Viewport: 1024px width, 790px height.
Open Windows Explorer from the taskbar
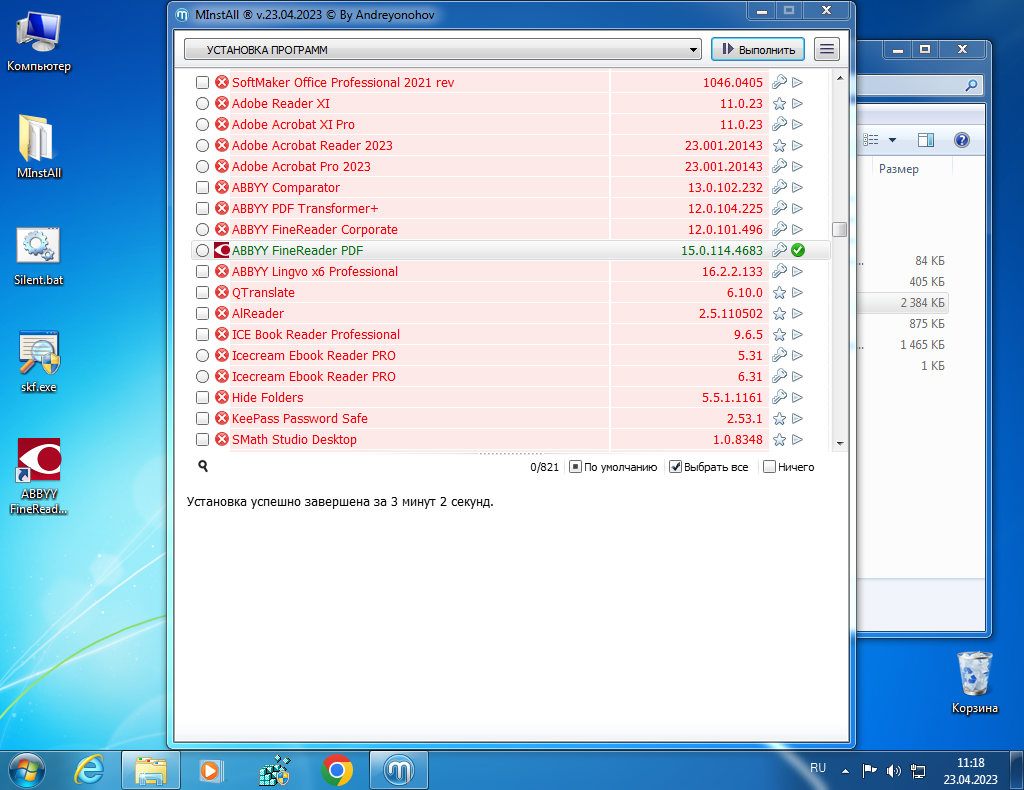pyautogui.click(x=151, y=770)
